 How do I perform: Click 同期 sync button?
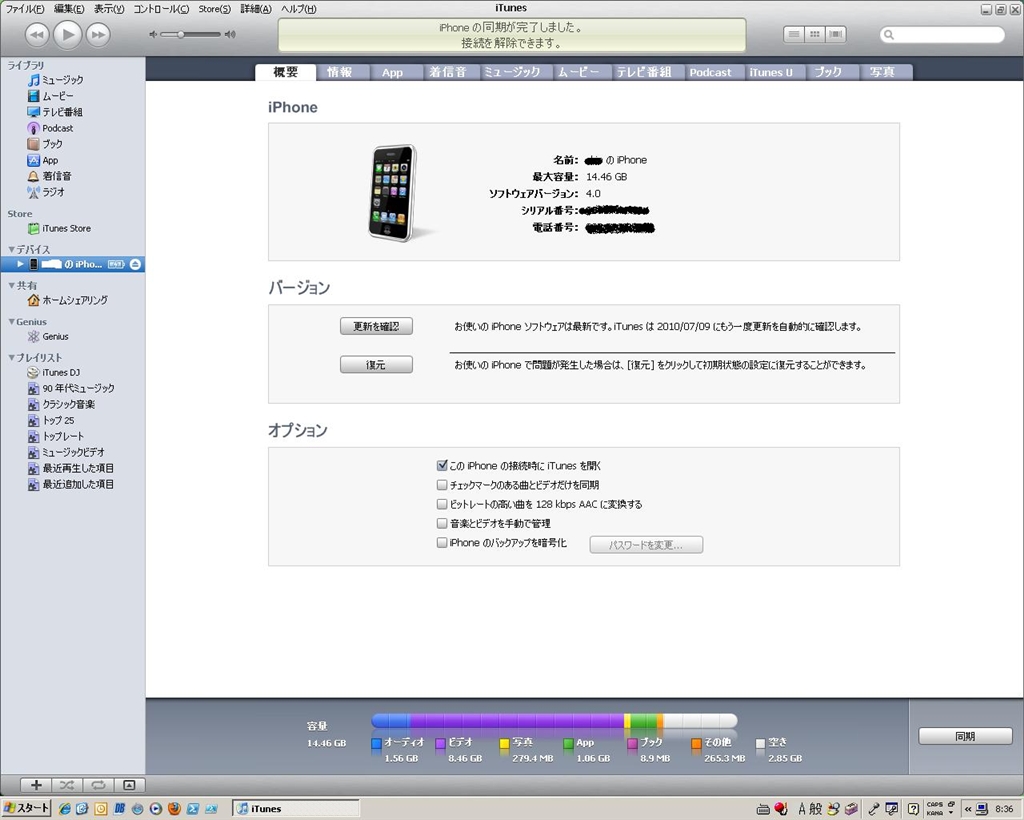(965, 736)
